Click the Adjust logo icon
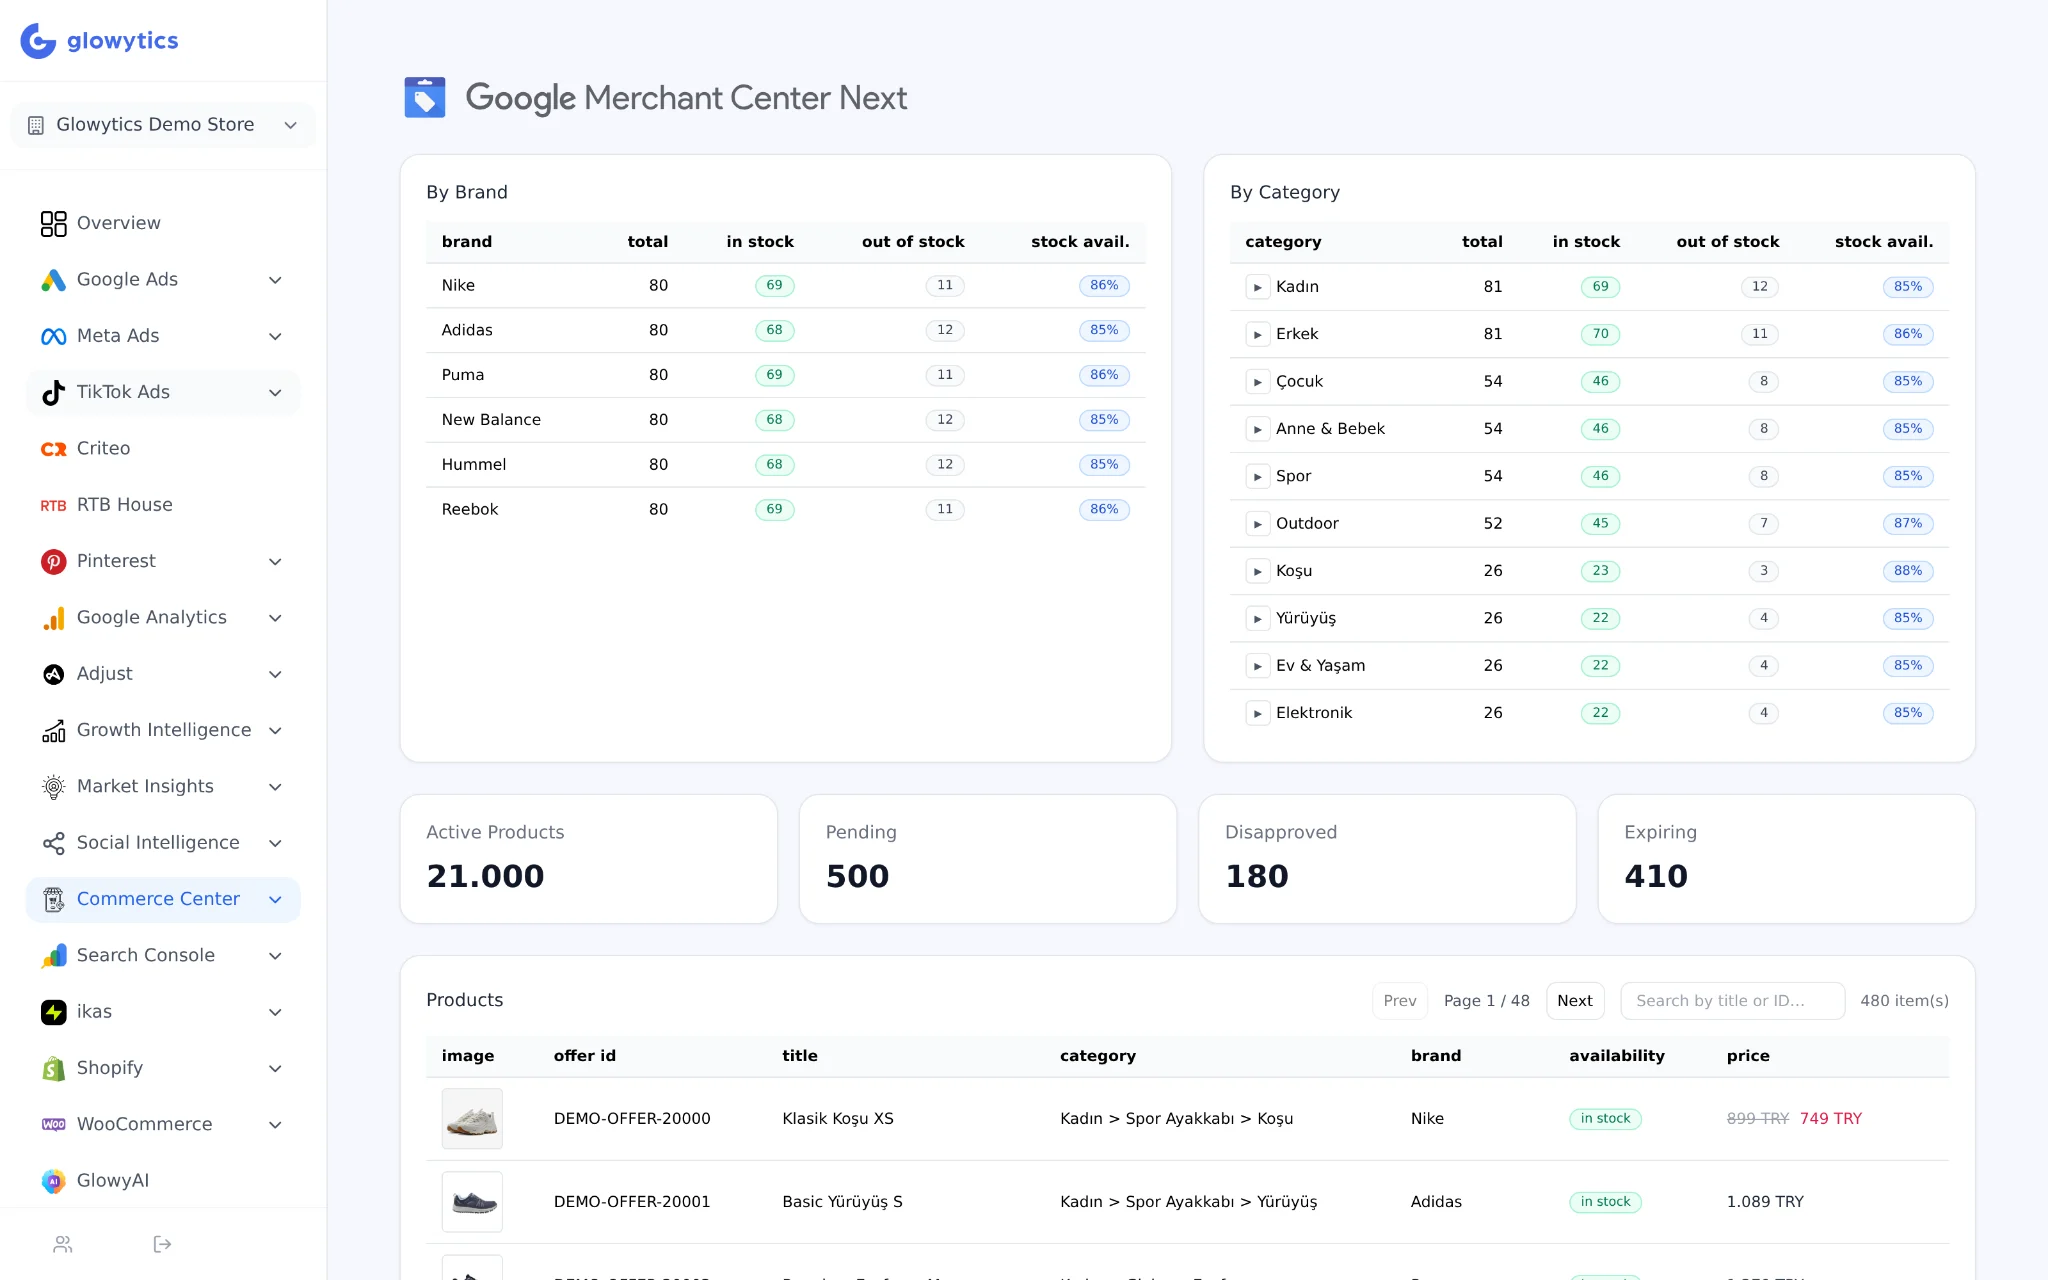The image size is (2048, 1280). point(54,674)
